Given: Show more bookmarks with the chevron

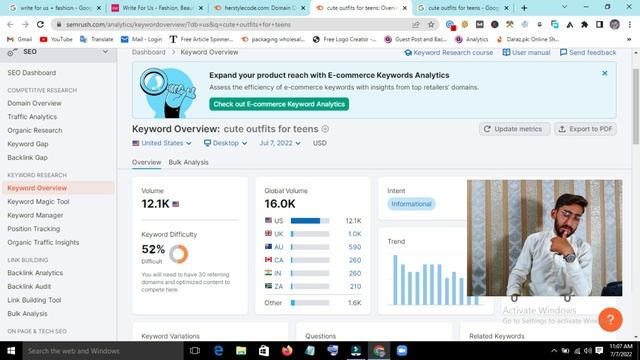Looking at the screenshot, I should click(629, 39).
